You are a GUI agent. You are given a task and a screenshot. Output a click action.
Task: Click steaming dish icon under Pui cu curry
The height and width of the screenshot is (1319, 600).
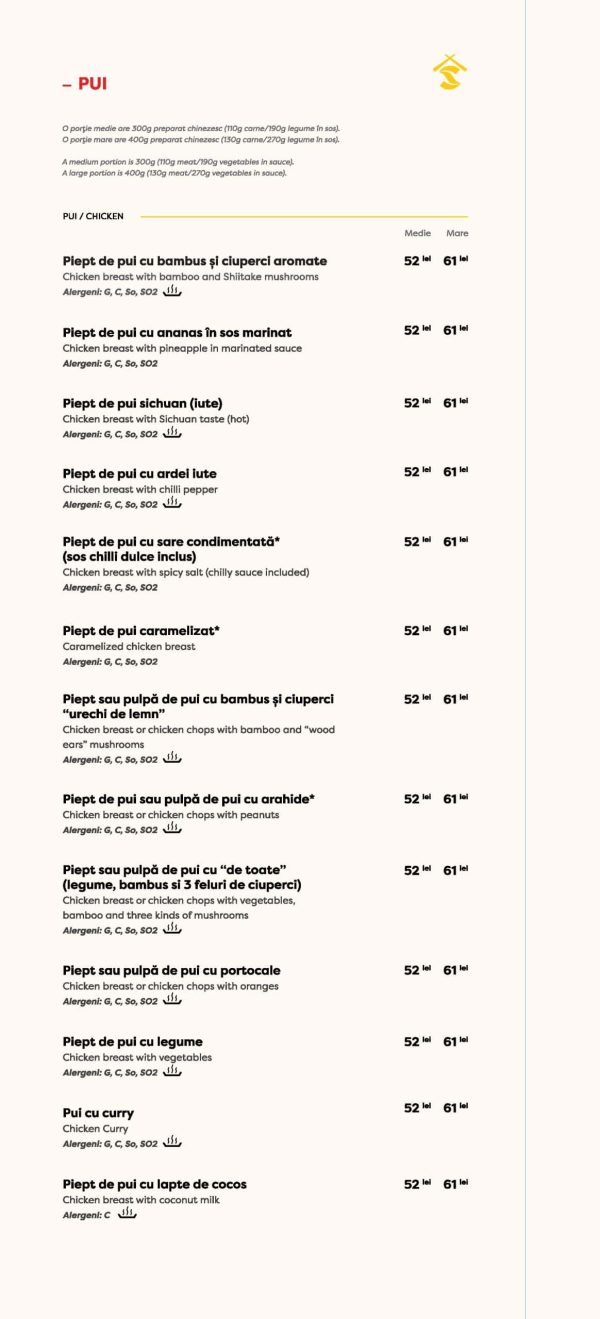[172, 1143]
